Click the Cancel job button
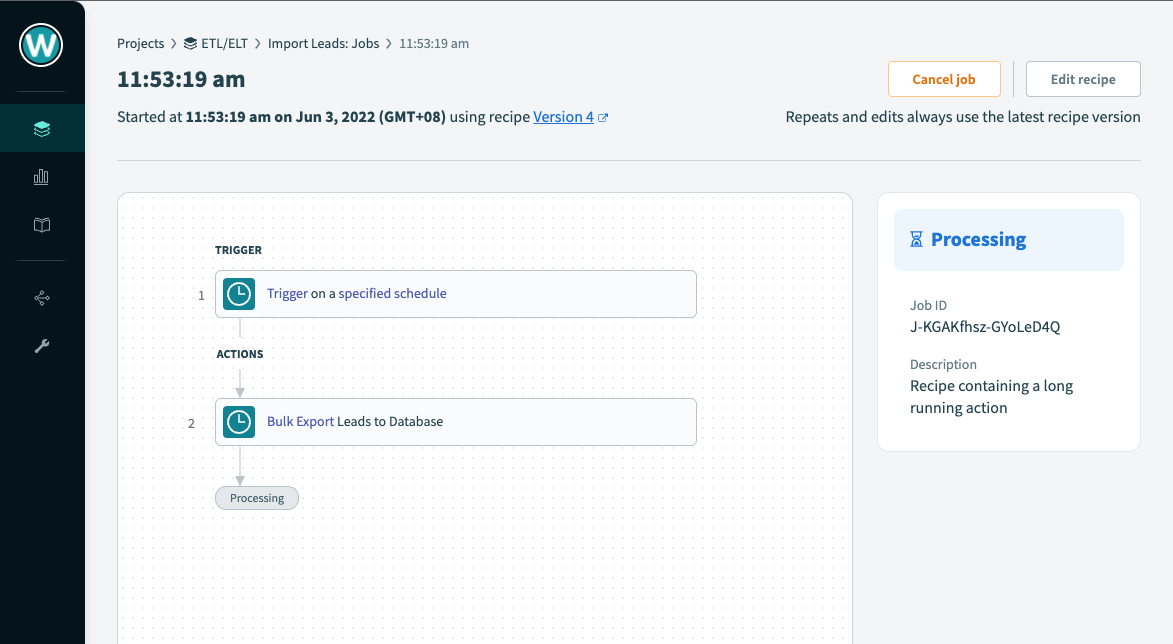The width and height of the screenshot is (1173, 644). (943, 78)
